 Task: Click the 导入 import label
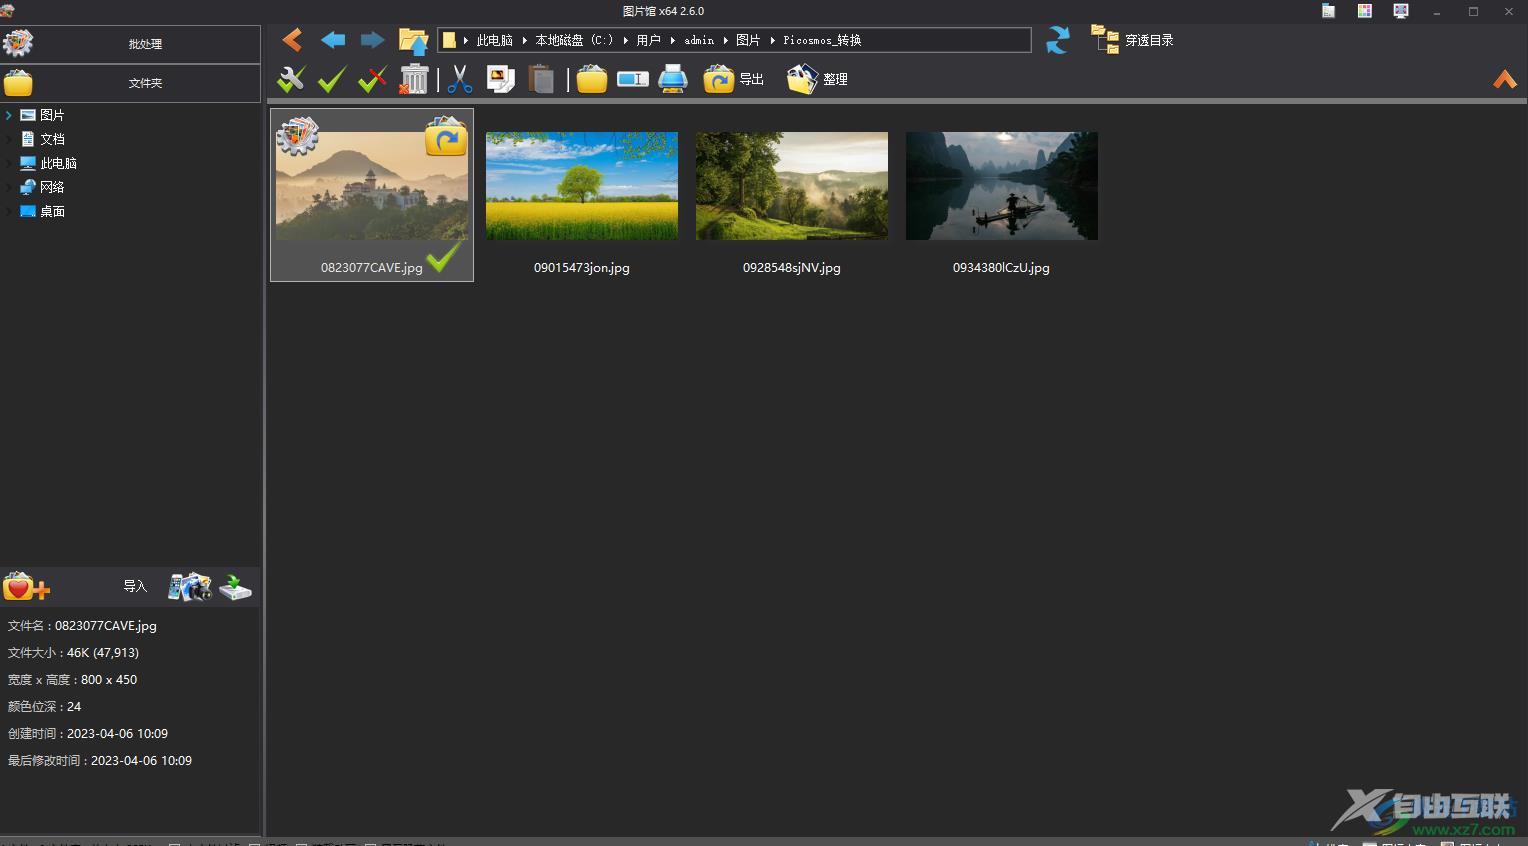pyautogui.click(x=135, y=586)
